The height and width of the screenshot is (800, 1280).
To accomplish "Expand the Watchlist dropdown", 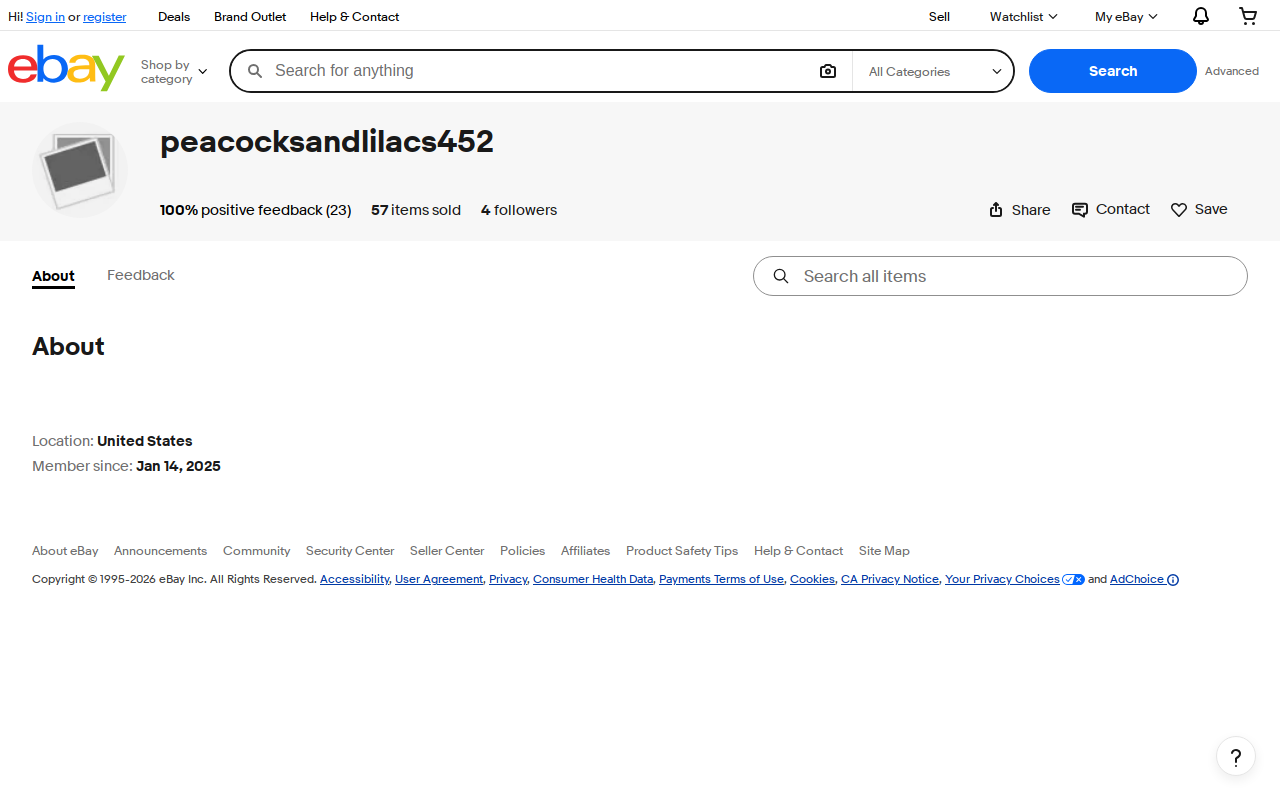I will click(x=1023, y=16).
